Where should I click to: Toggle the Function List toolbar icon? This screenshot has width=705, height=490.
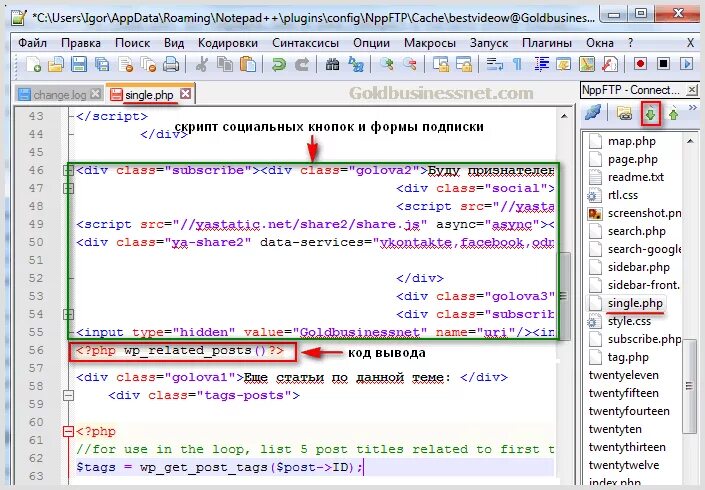[x=610, y=64]
